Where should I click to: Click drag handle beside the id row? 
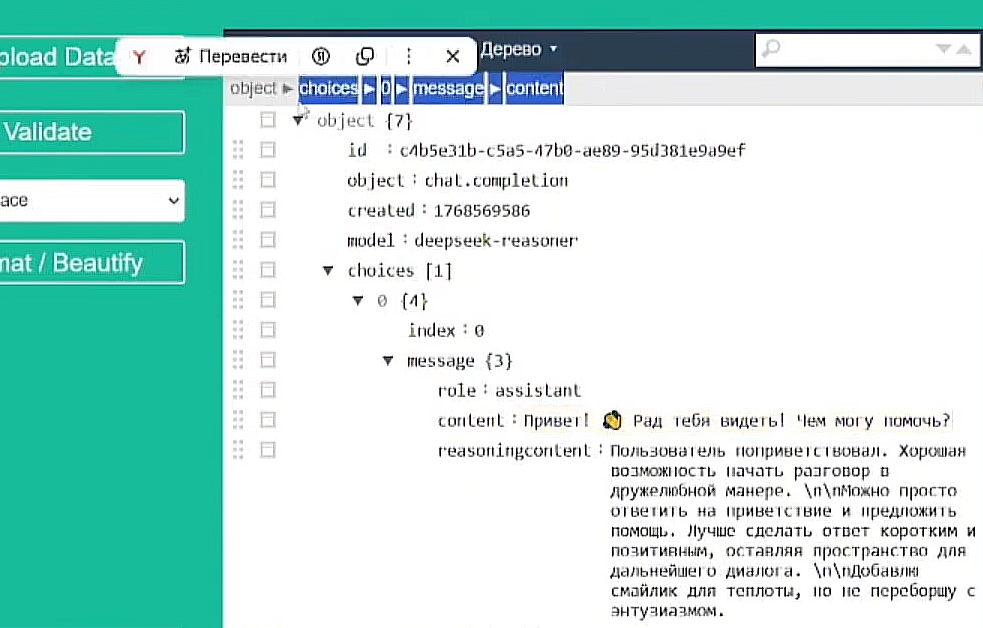238,150
